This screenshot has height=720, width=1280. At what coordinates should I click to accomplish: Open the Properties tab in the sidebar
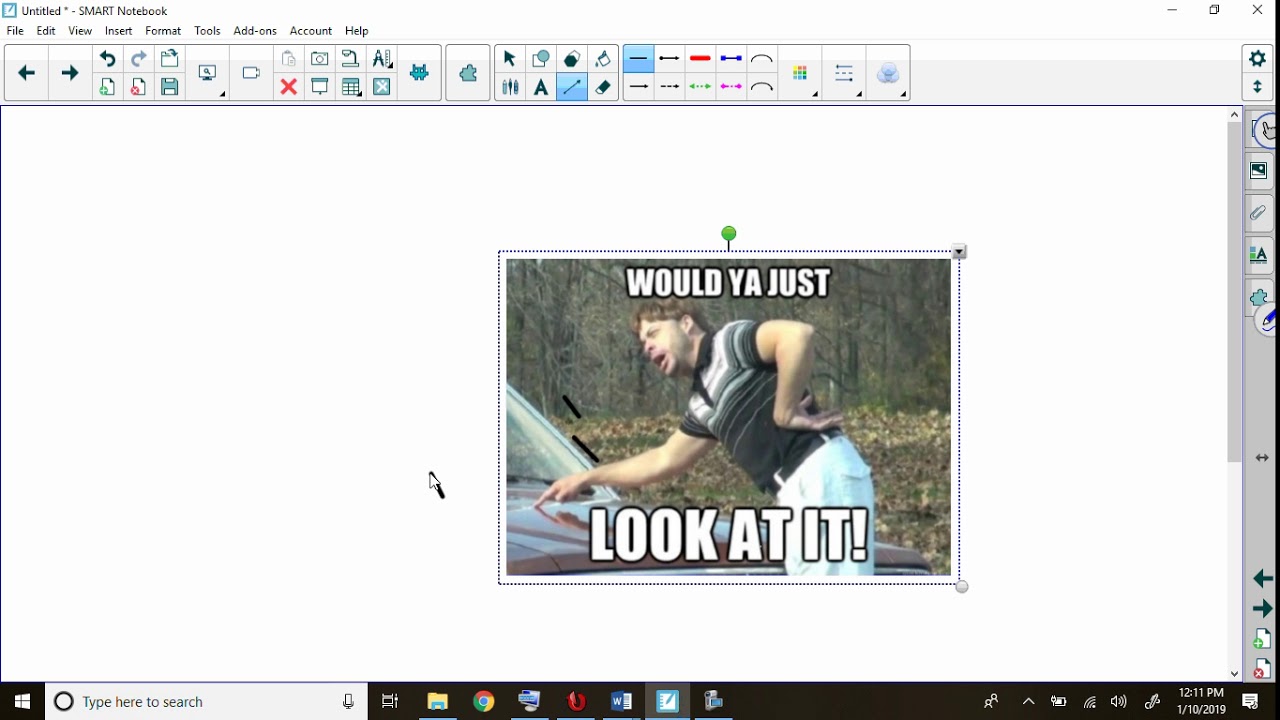[1259, 255]
